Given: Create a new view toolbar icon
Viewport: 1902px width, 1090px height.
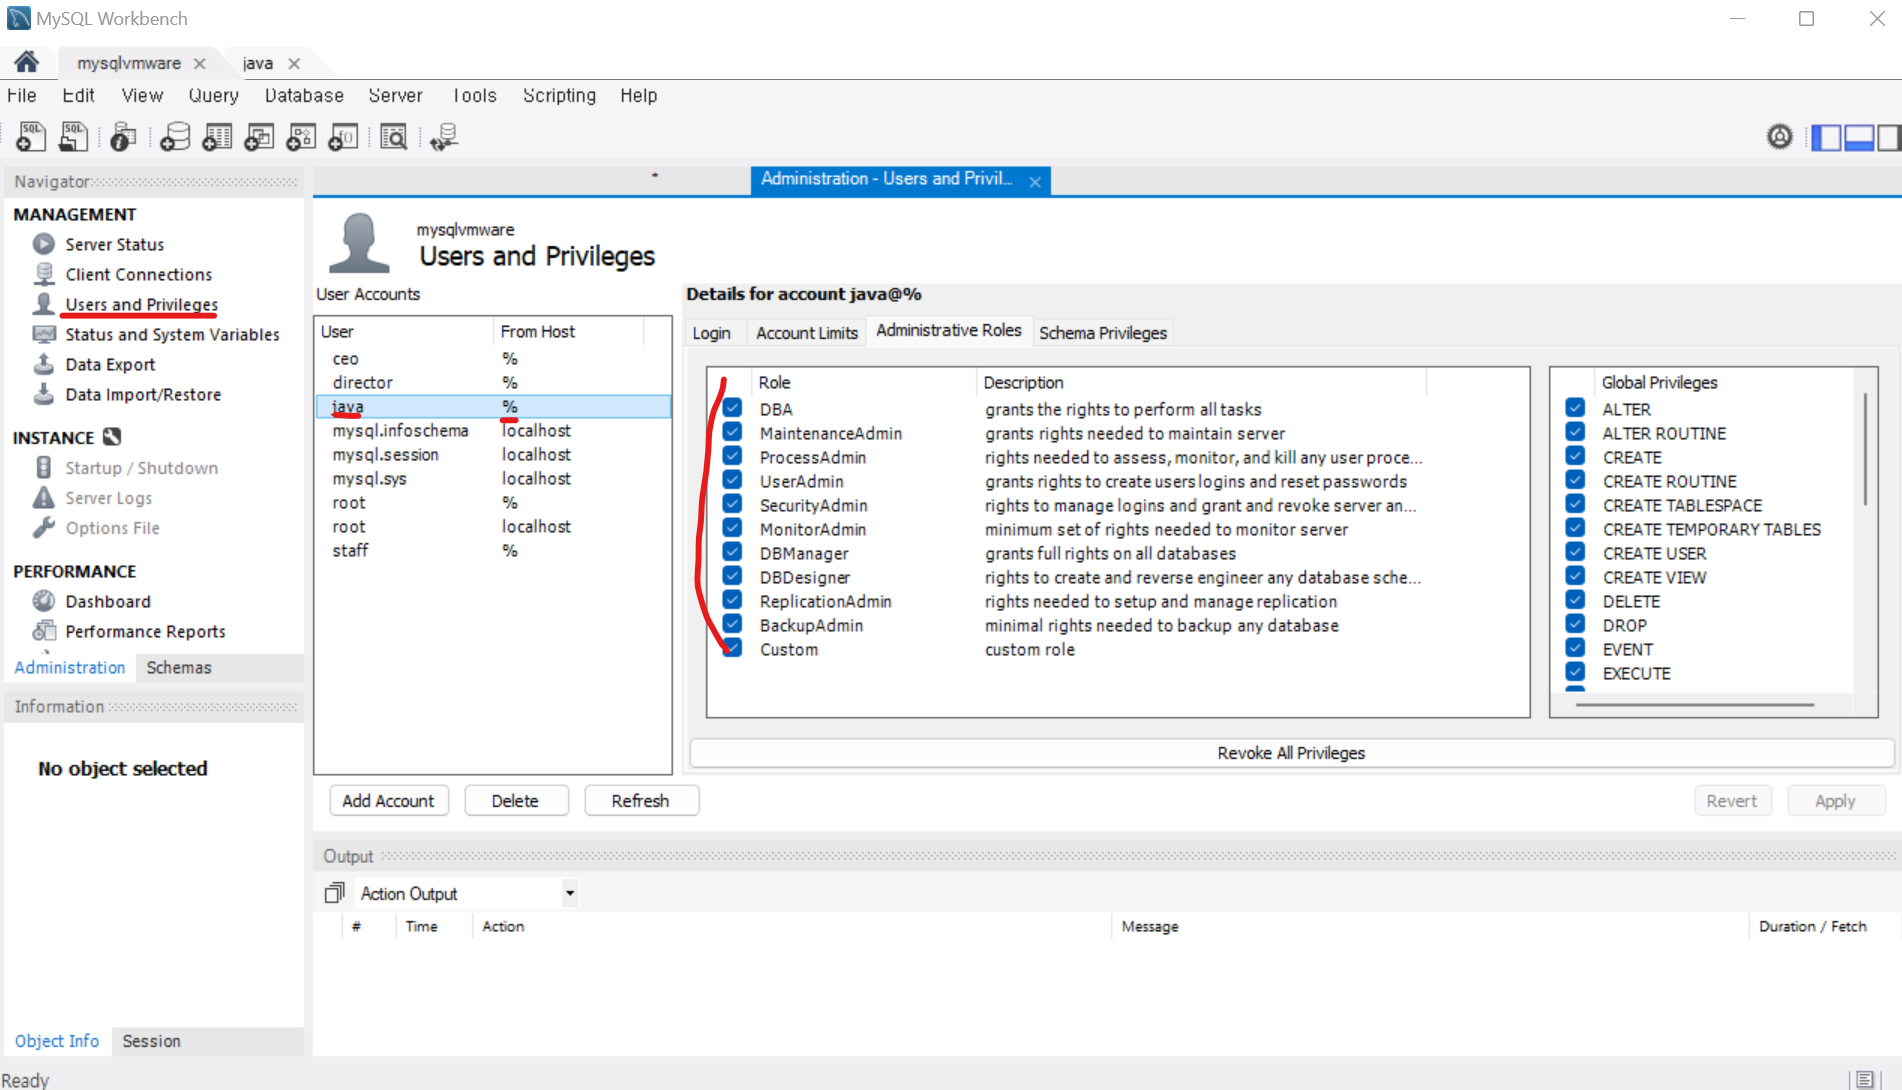Looking at the screenshot, I should [259, 137].
